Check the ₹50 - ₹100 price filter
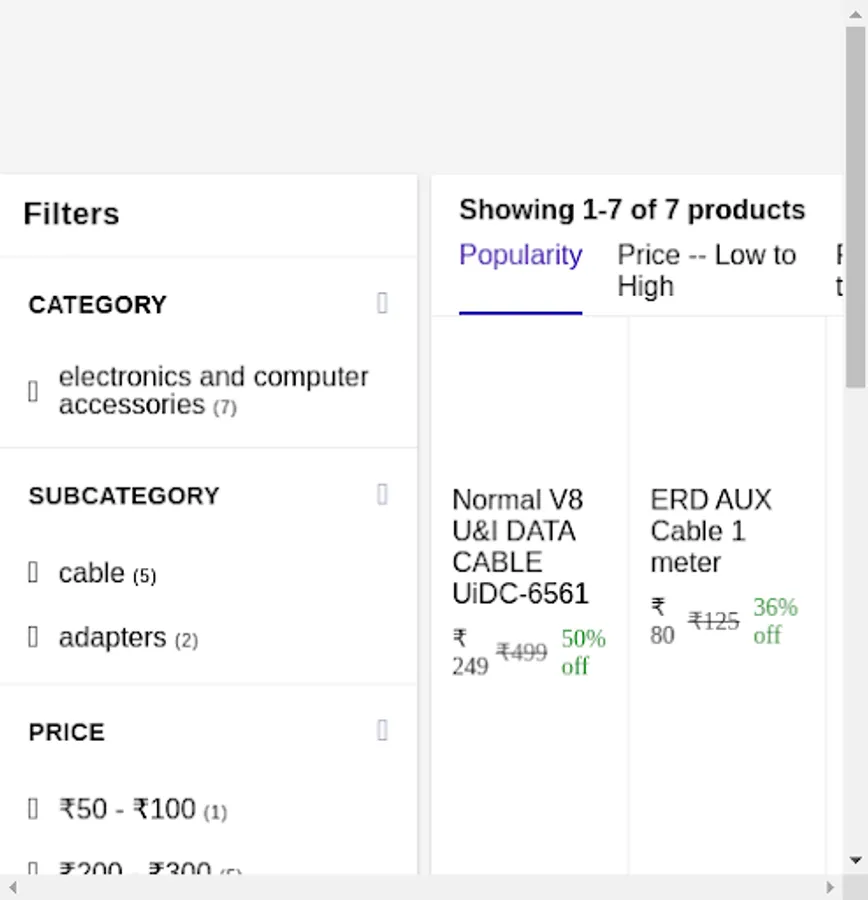This screenshot has height=900, width=868. (33, 809)
